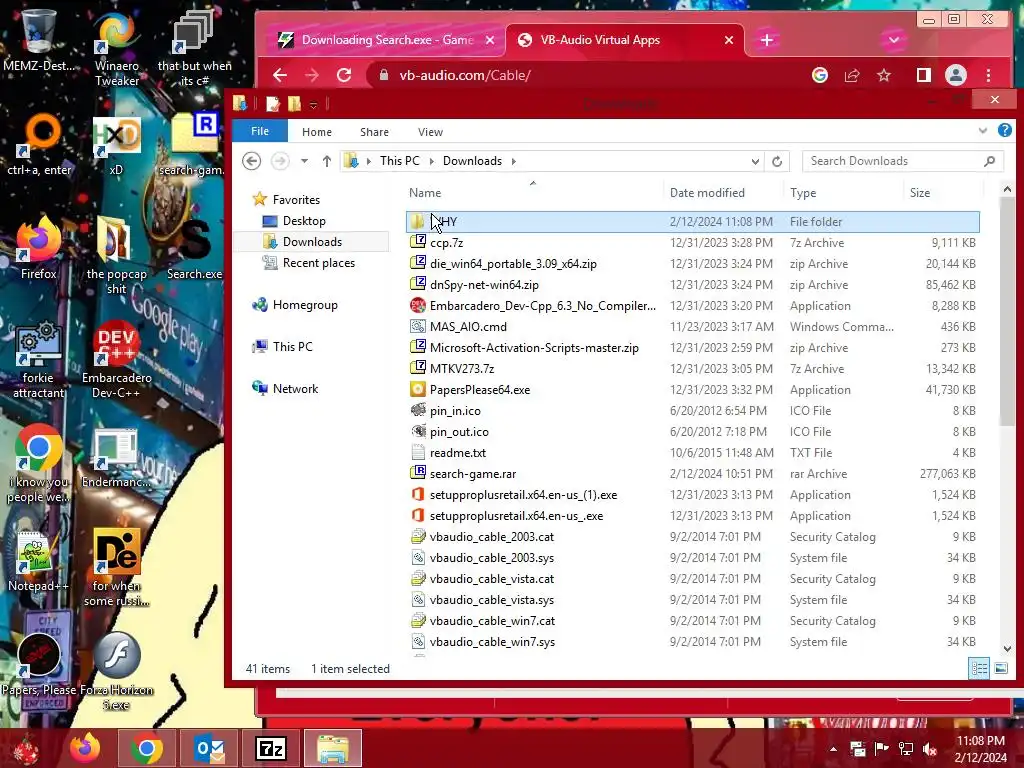This screenshot has height=768, width=1024.
Task: Go back in the Chrome window
Action: point(280,75)
